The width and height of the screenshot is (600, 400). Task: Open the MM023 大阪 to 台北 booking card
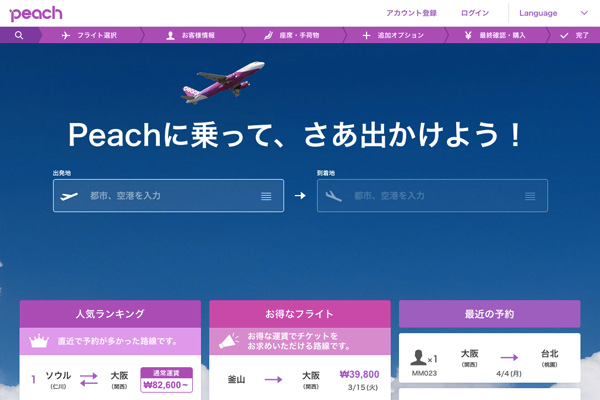489,358
